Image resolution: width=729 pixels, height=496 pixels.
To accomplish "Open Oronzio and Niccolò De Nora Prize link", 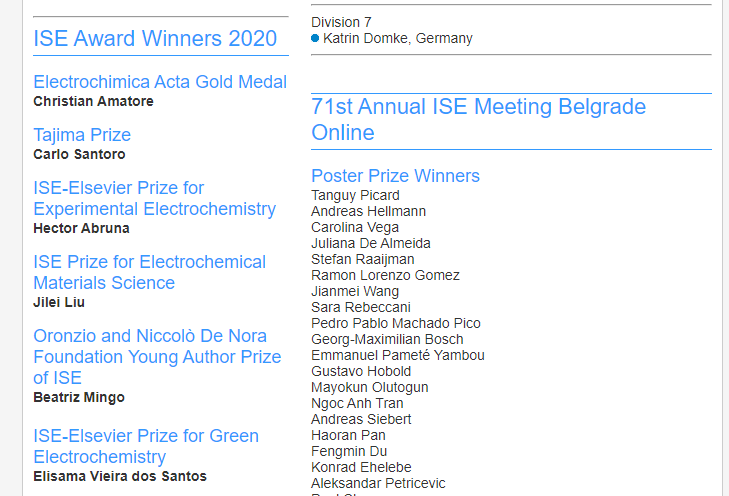I will pyautogui.click(x=157, y=357).
